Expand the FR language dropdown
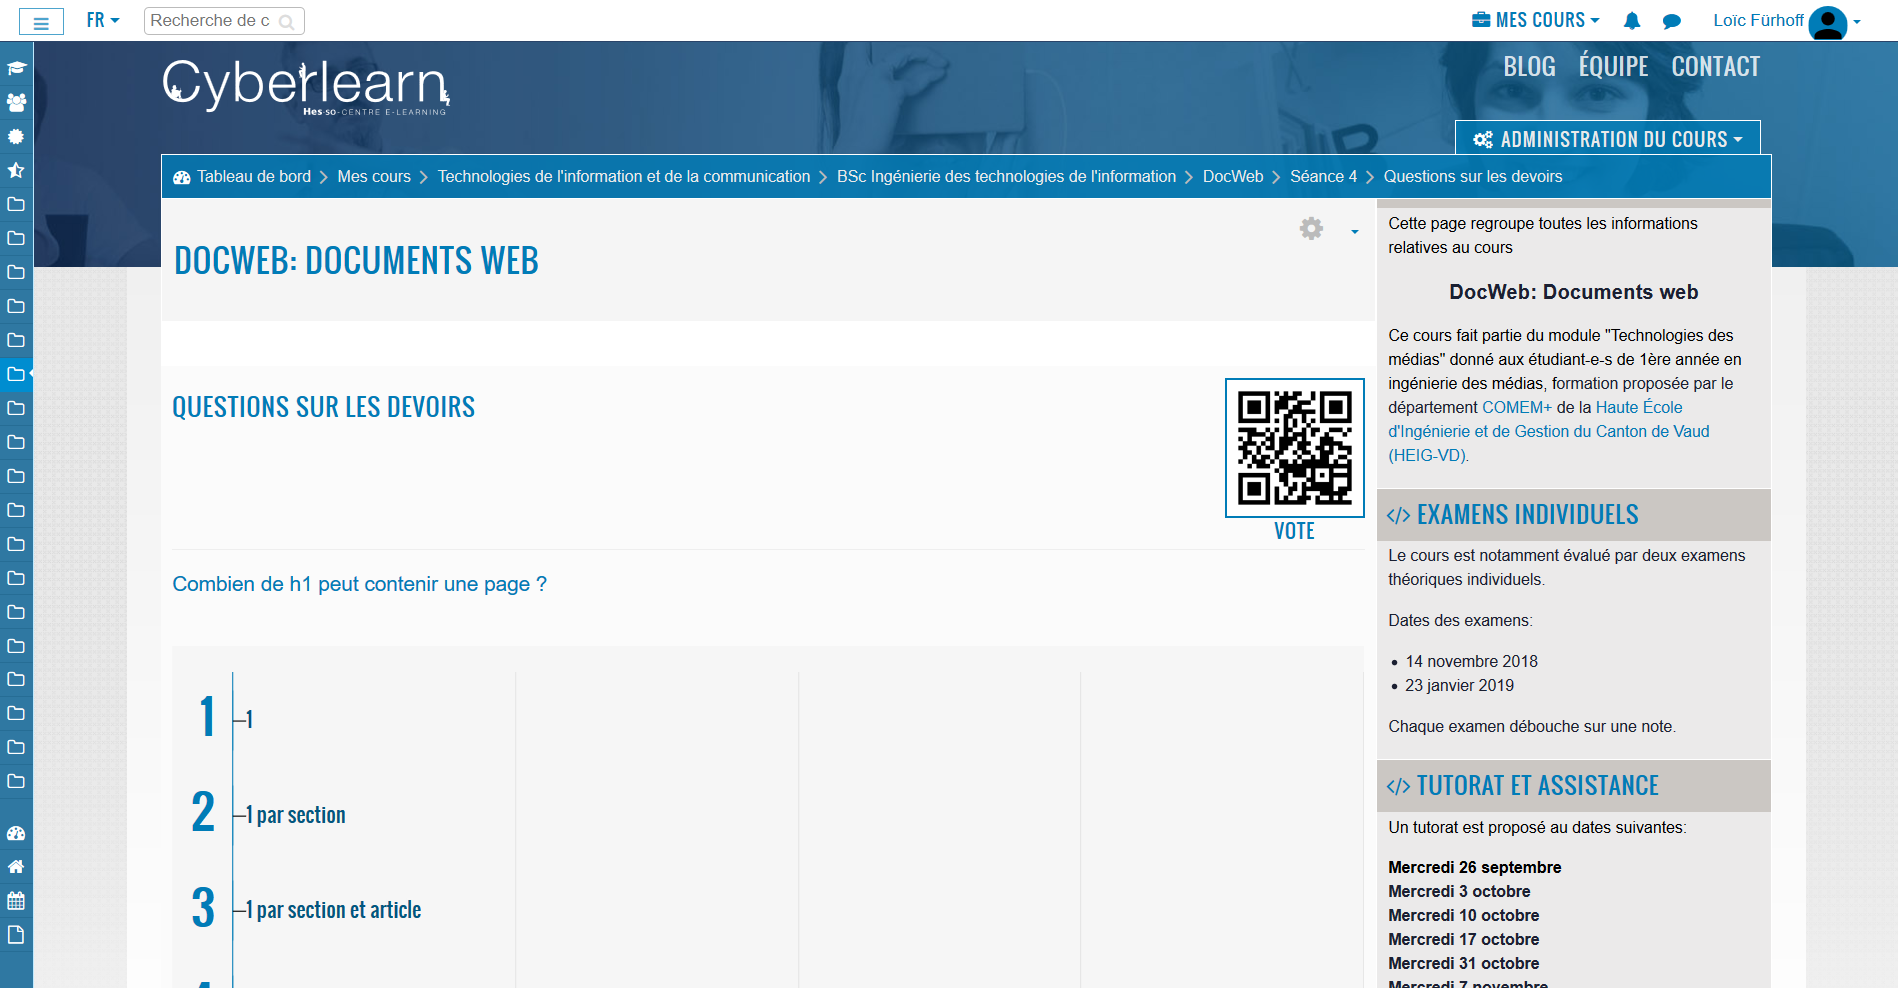Screen dimensions: 1898x988 coord(102,21)
